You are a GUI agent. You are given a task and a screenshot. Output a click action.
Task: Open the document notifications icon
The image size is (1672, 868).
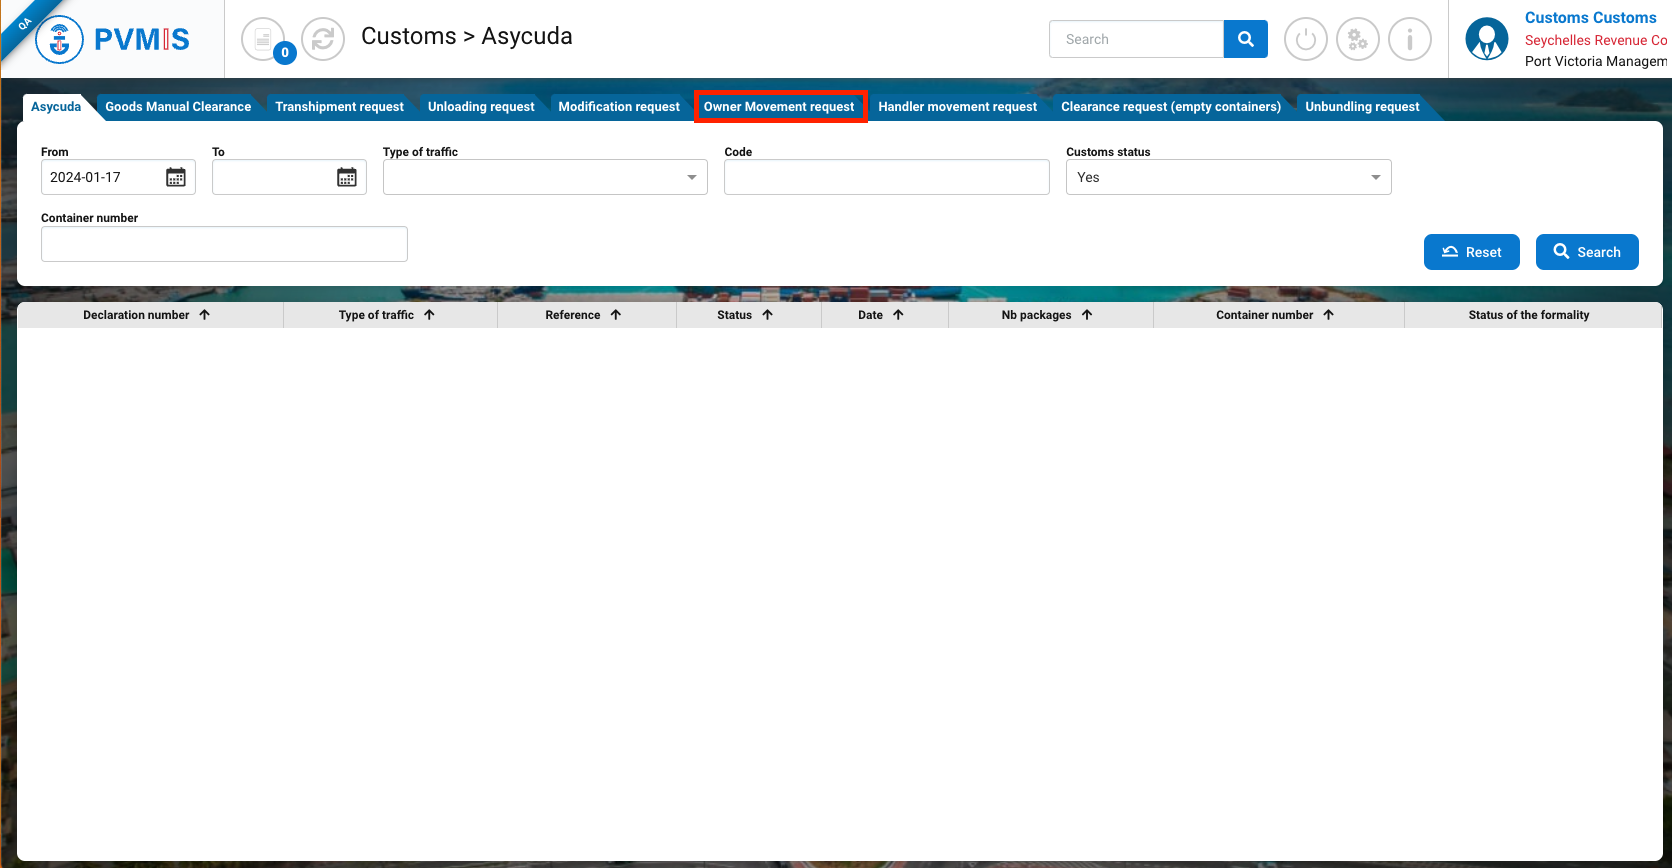point(263,40)
